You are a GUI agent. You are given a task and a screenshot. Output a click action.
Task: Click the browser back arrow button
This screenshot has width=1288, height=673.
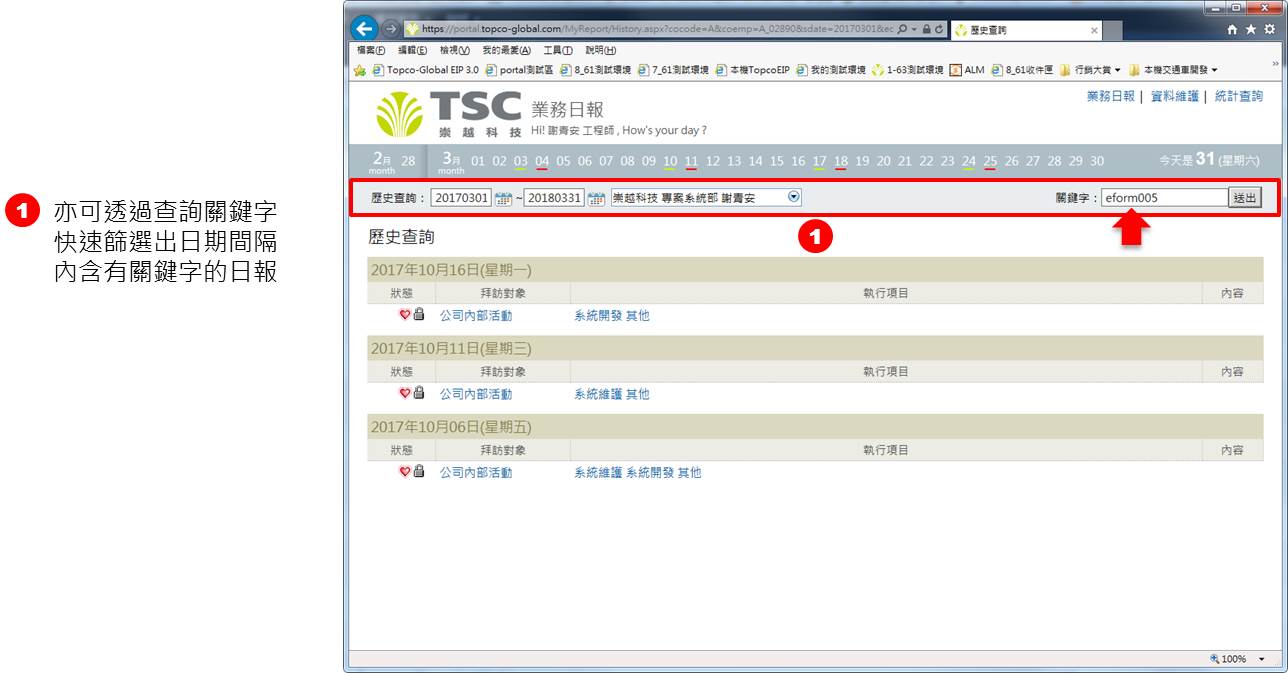365,29
